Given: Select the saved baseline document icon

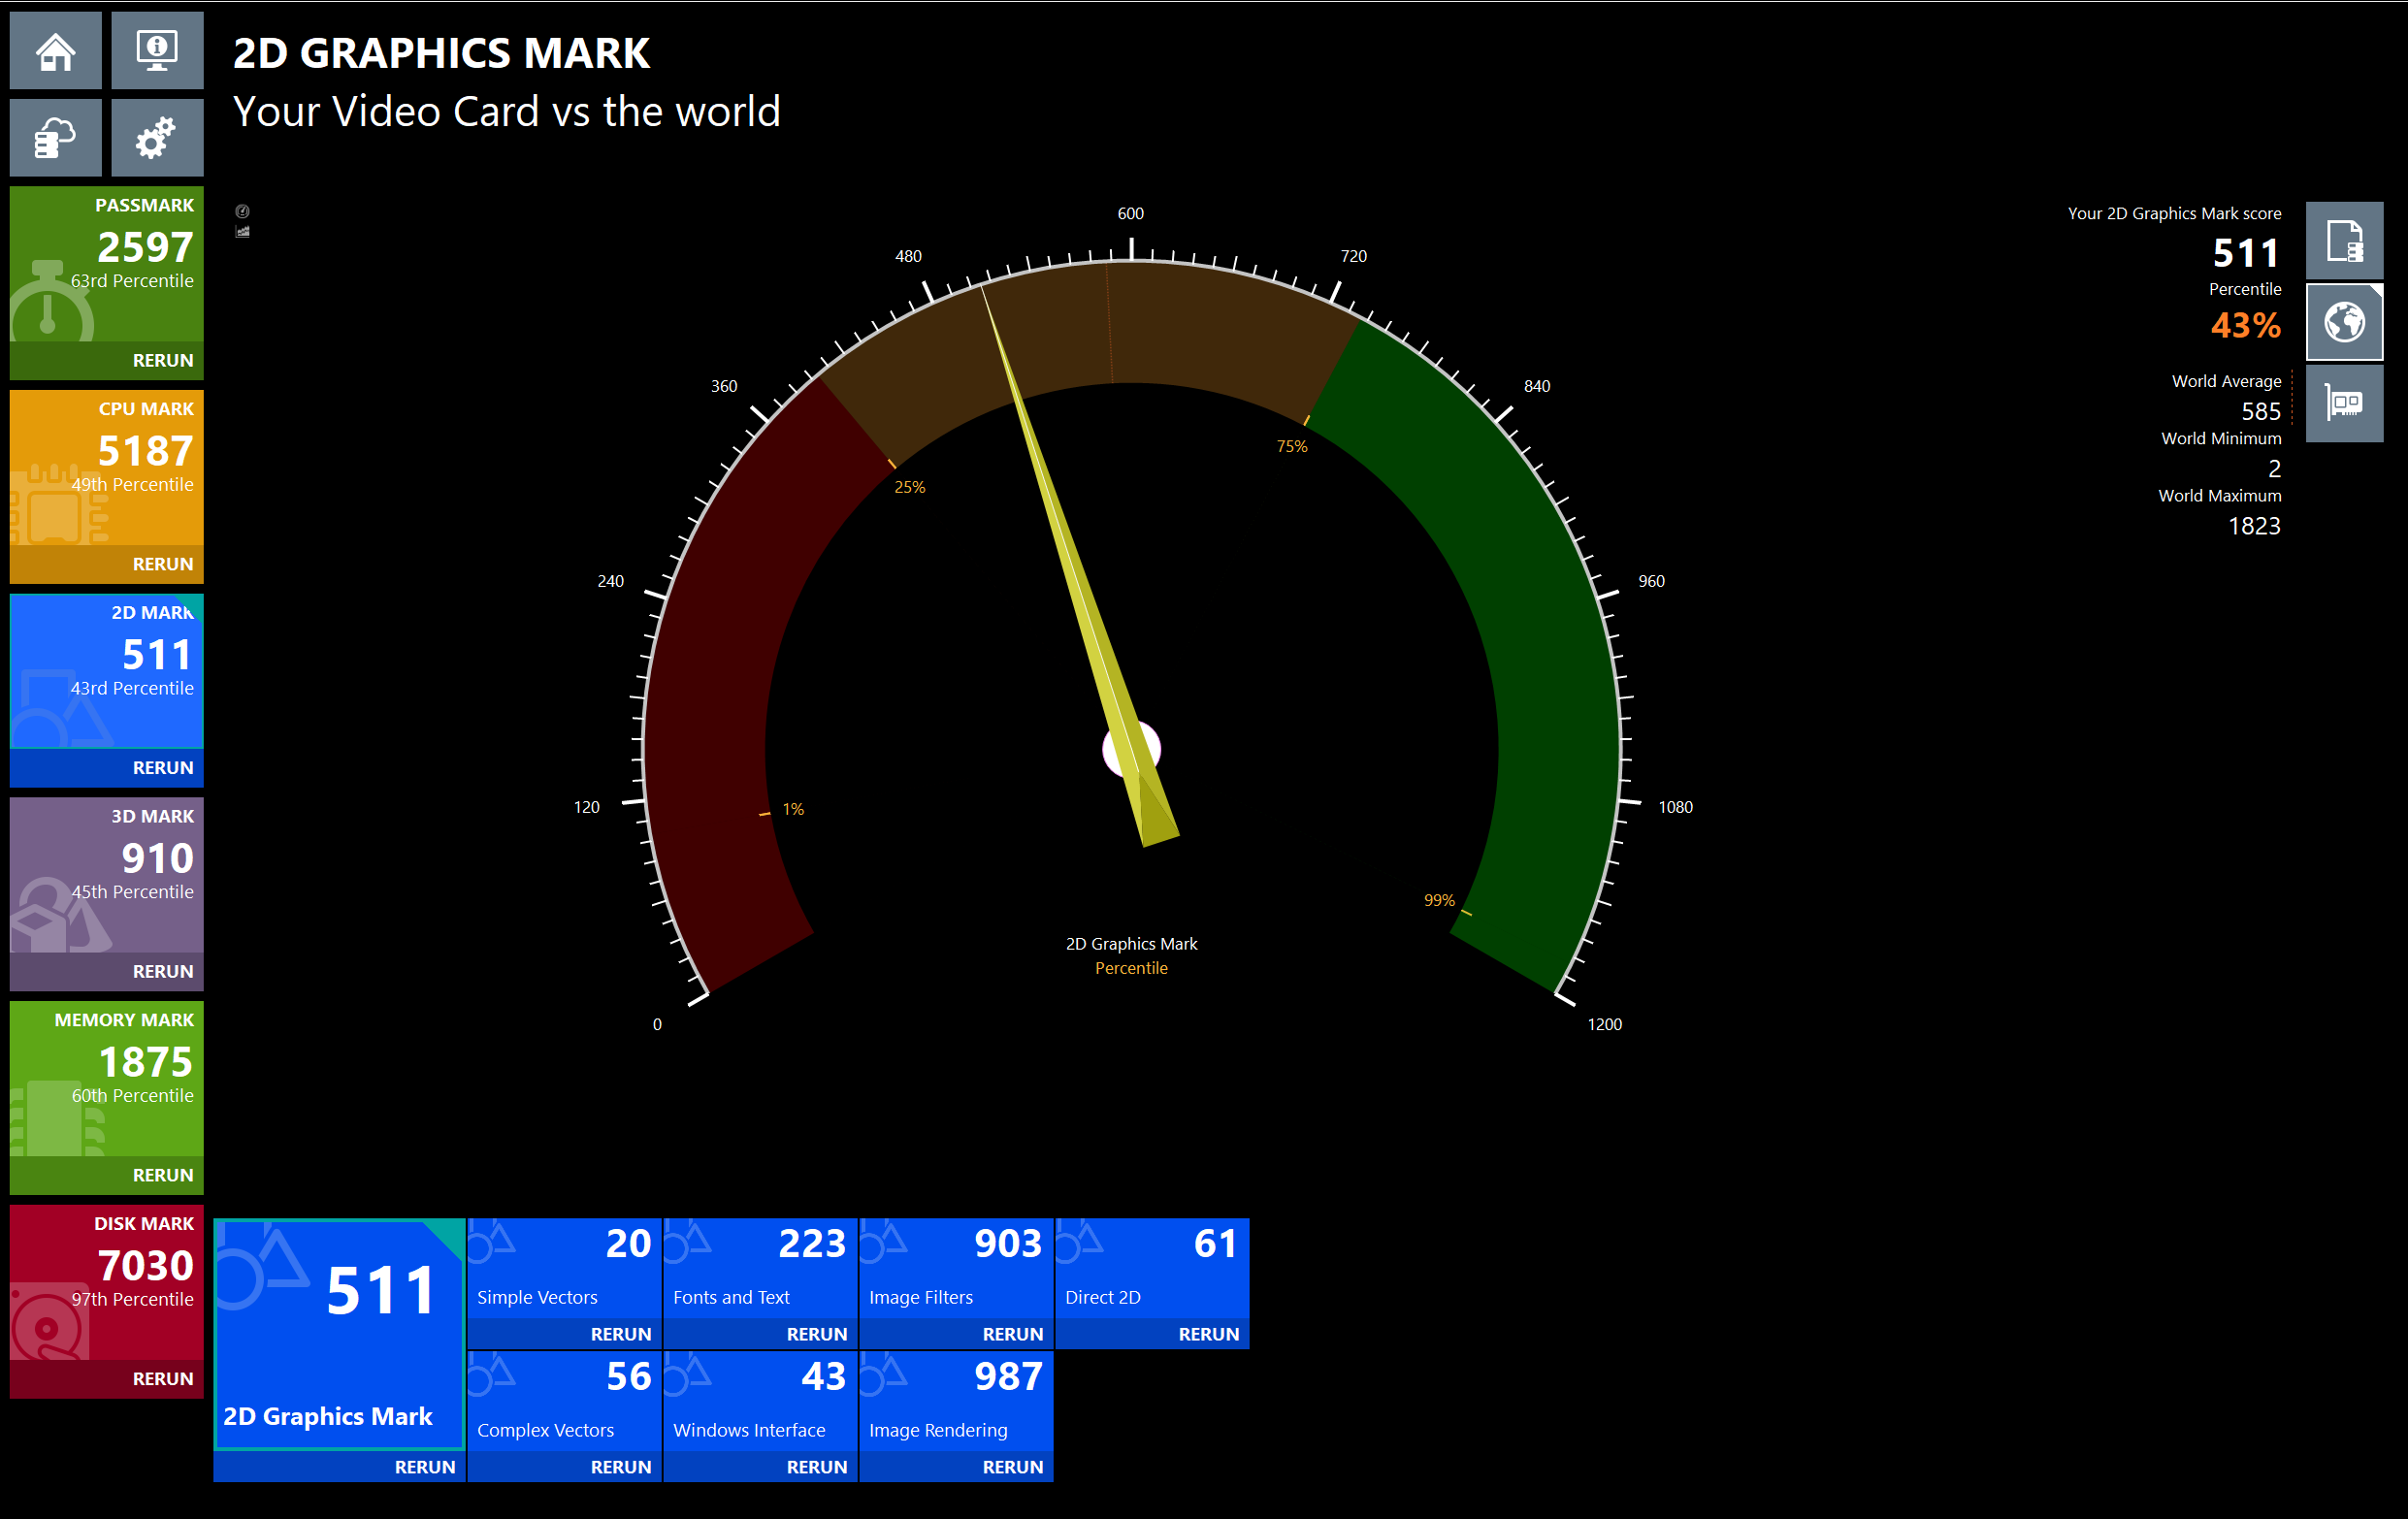Looking at the screenshot, I should point(2344,241).
